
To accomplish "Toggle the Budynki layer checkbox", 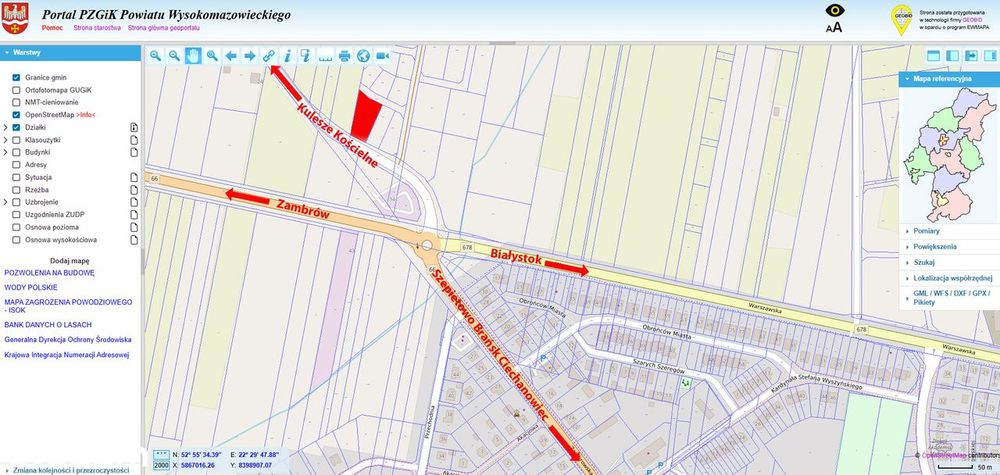I will [x=16, y=152].
